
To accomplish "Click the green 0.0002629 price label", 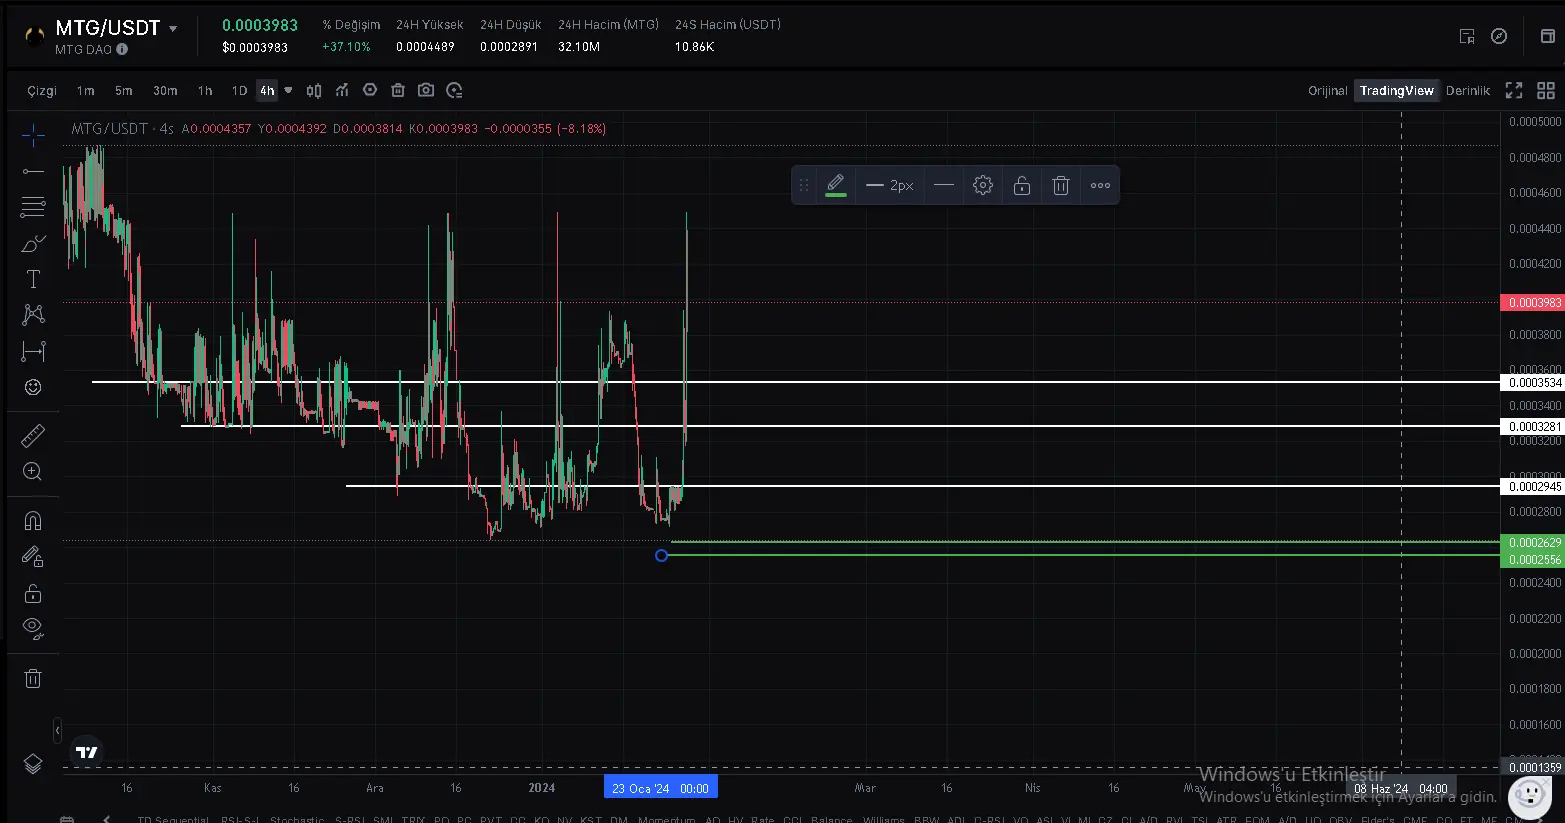I will tap(1533, 543).
